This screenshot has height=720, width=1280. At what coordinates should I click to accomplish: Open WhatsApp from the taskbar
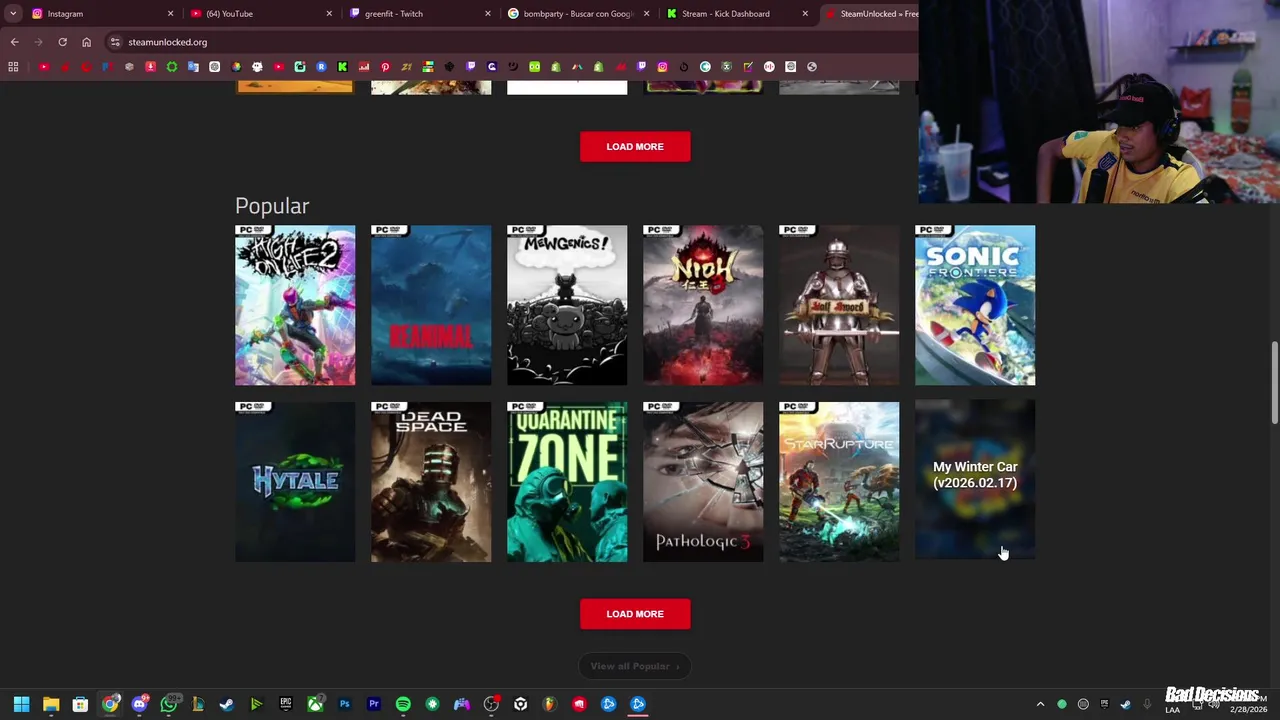[x=169, y=704]
